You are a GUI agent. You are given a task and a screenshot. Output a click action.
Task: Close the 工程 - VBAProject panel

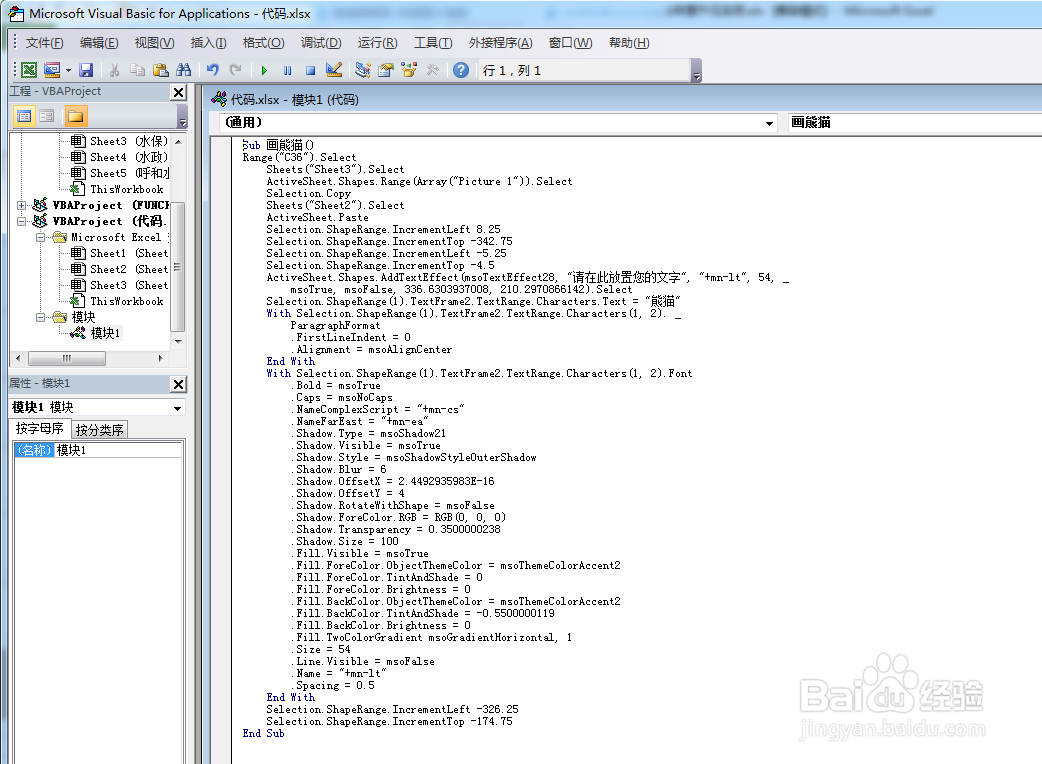(x=179, y=92)
